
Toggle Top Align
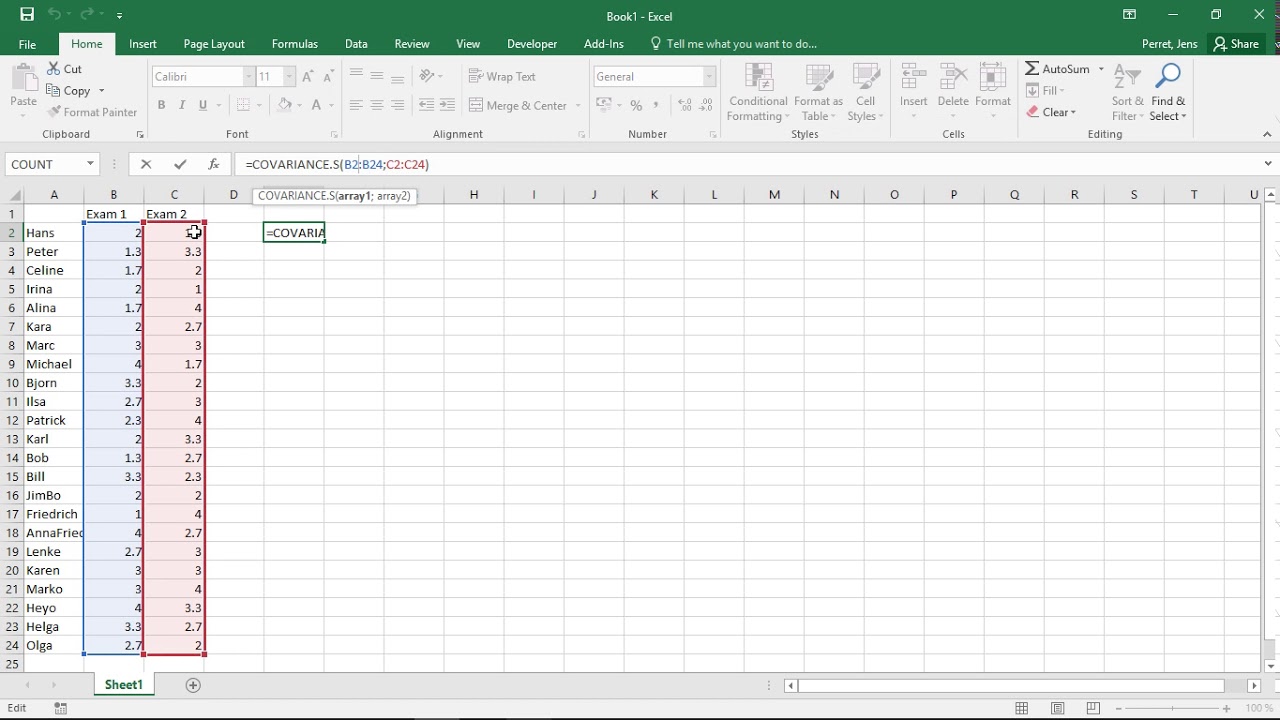(x=356, y=76)
